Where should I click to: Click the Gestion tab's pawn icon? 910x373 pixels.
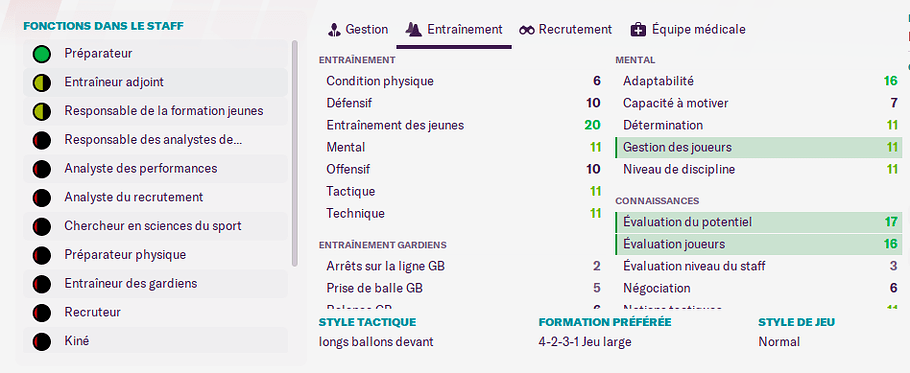[334, 30]
